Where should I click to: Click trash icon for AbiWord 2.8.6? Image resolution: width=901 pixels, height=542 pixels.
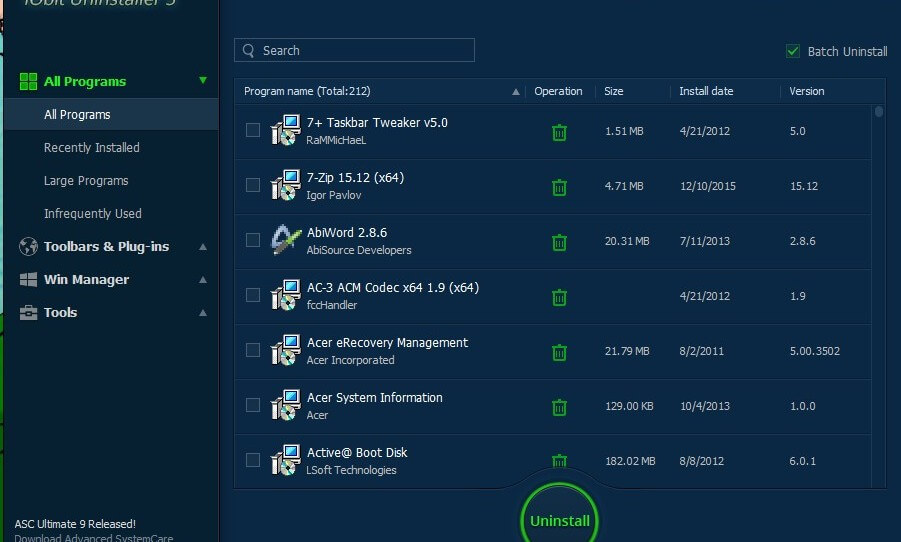coord(559,243)
